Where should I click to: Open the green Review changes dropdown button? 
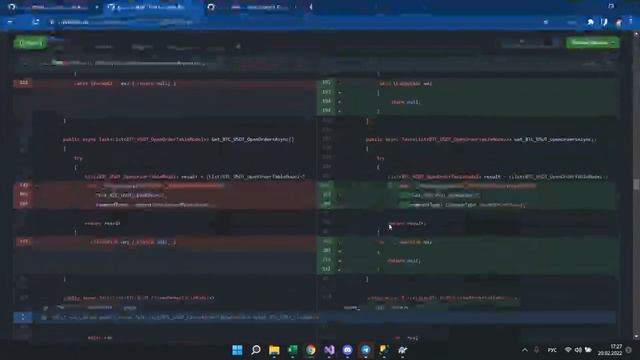(x=592, y=42)
